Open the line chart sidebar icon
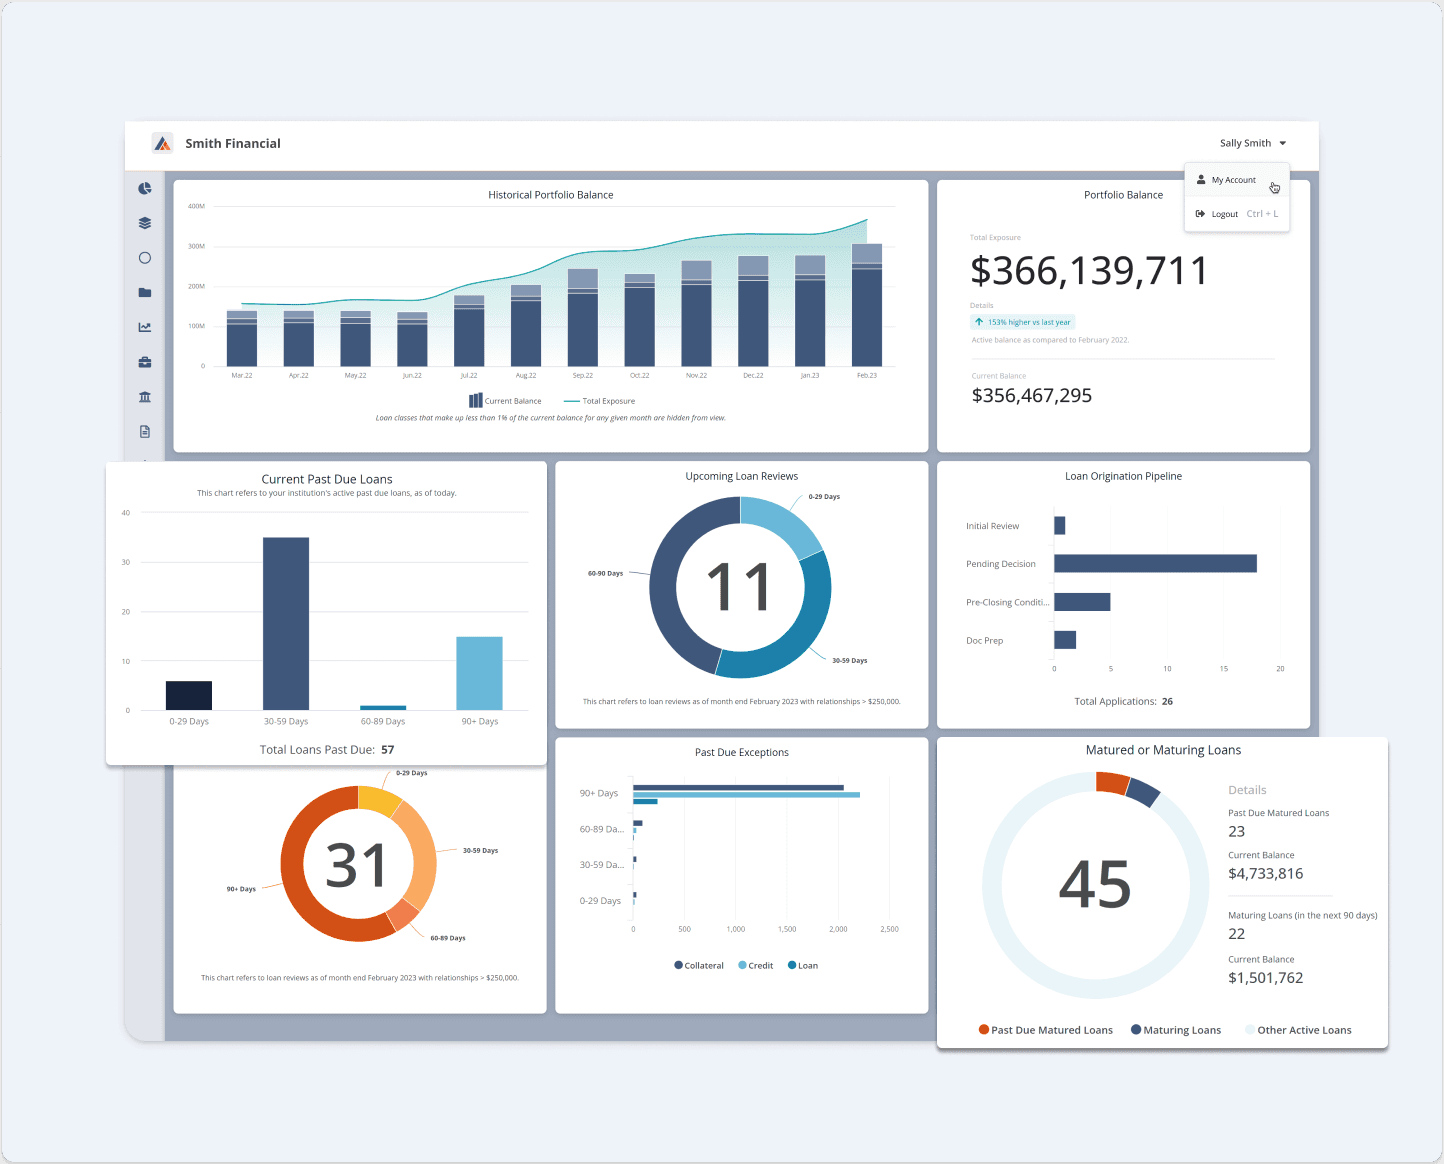The height and width of the screenshot is (1164, 1444). point(145,327)
